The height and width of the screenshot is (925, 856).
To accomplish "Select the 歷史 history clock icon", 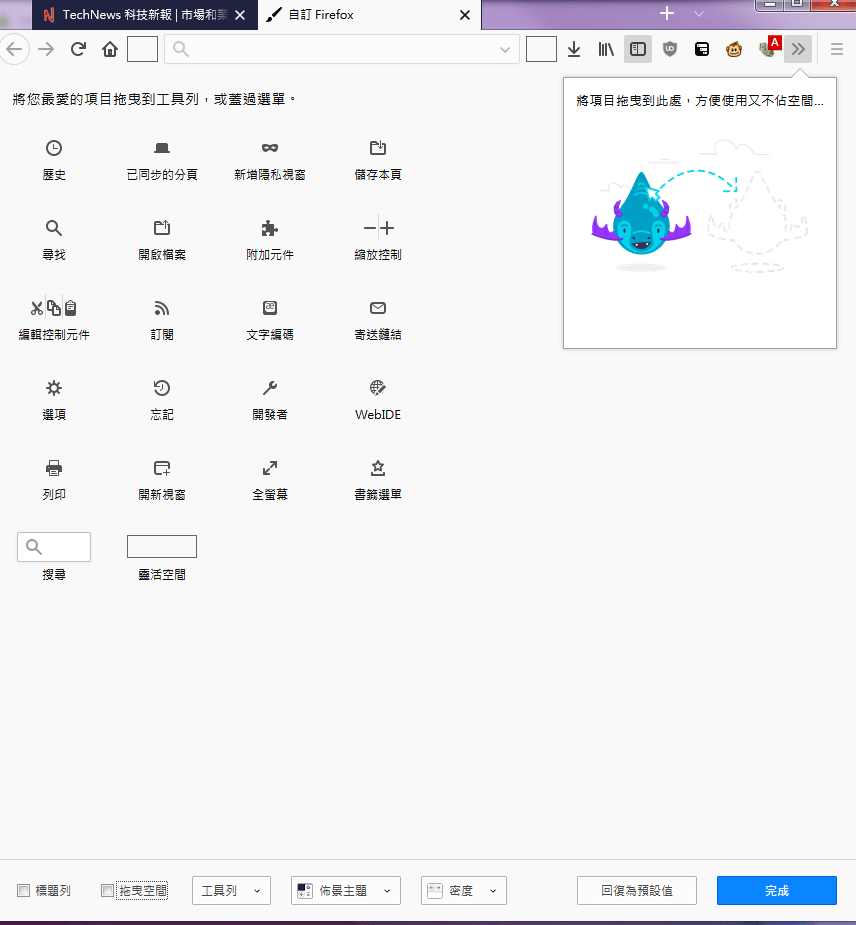I will click(x=54, y=148).
